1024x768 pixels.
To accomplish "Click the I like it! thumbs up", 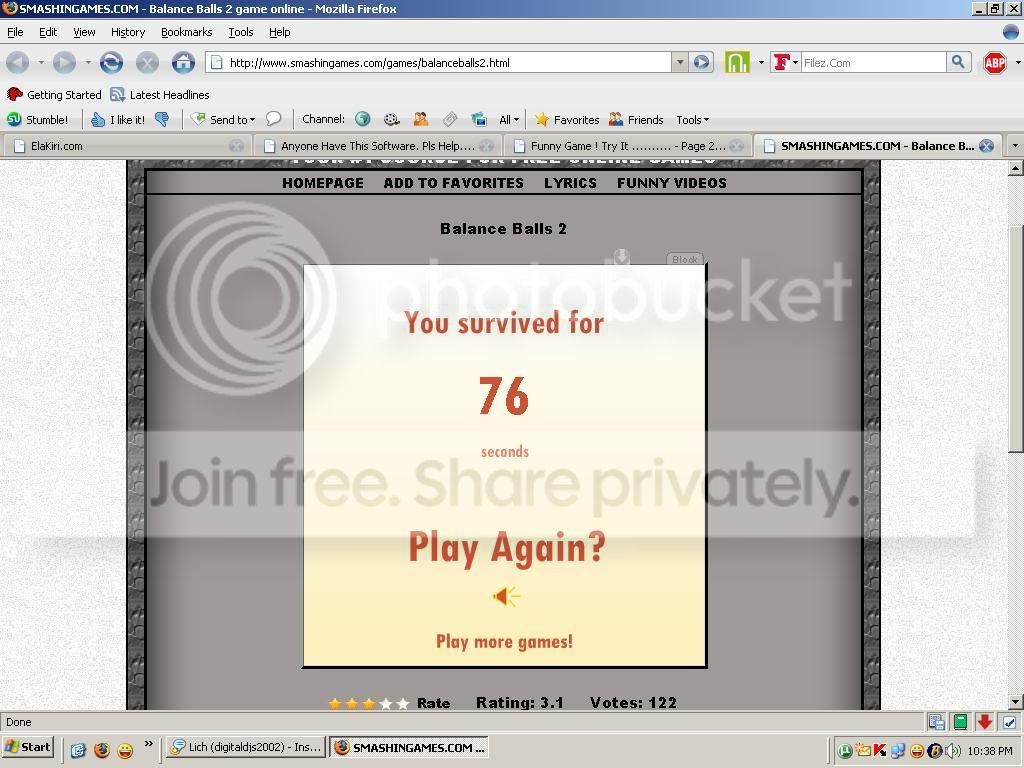I will [x=118, y=120].
